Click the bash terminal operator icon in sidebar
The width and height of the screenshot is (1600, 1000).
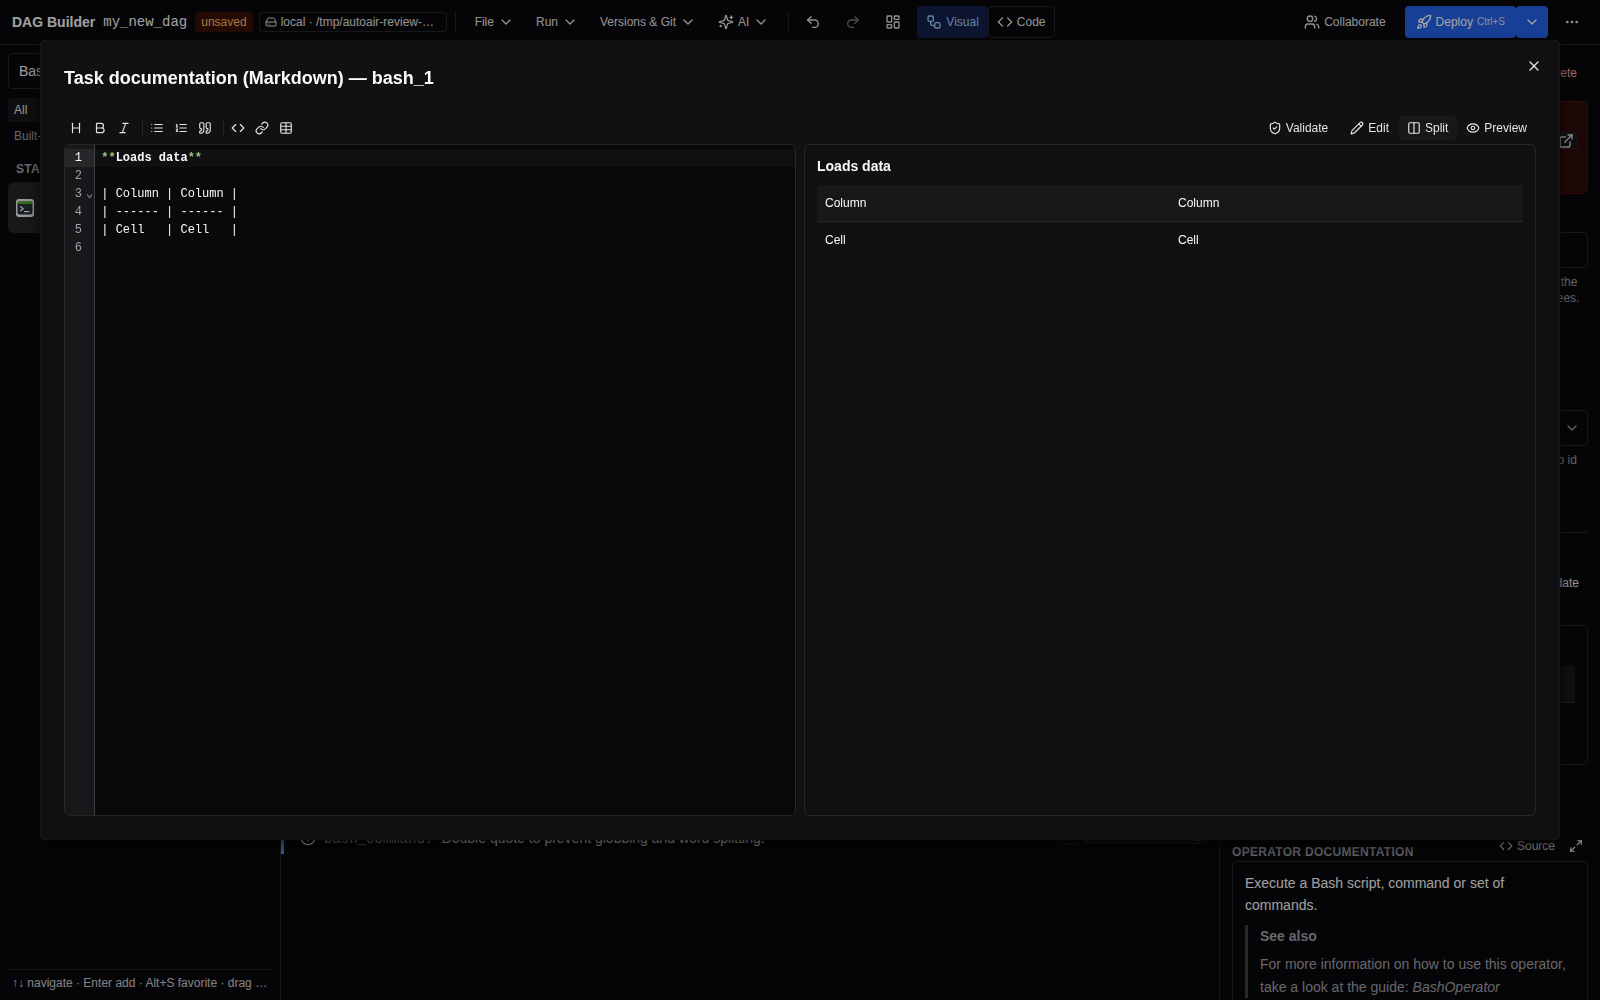pos(25,208)
